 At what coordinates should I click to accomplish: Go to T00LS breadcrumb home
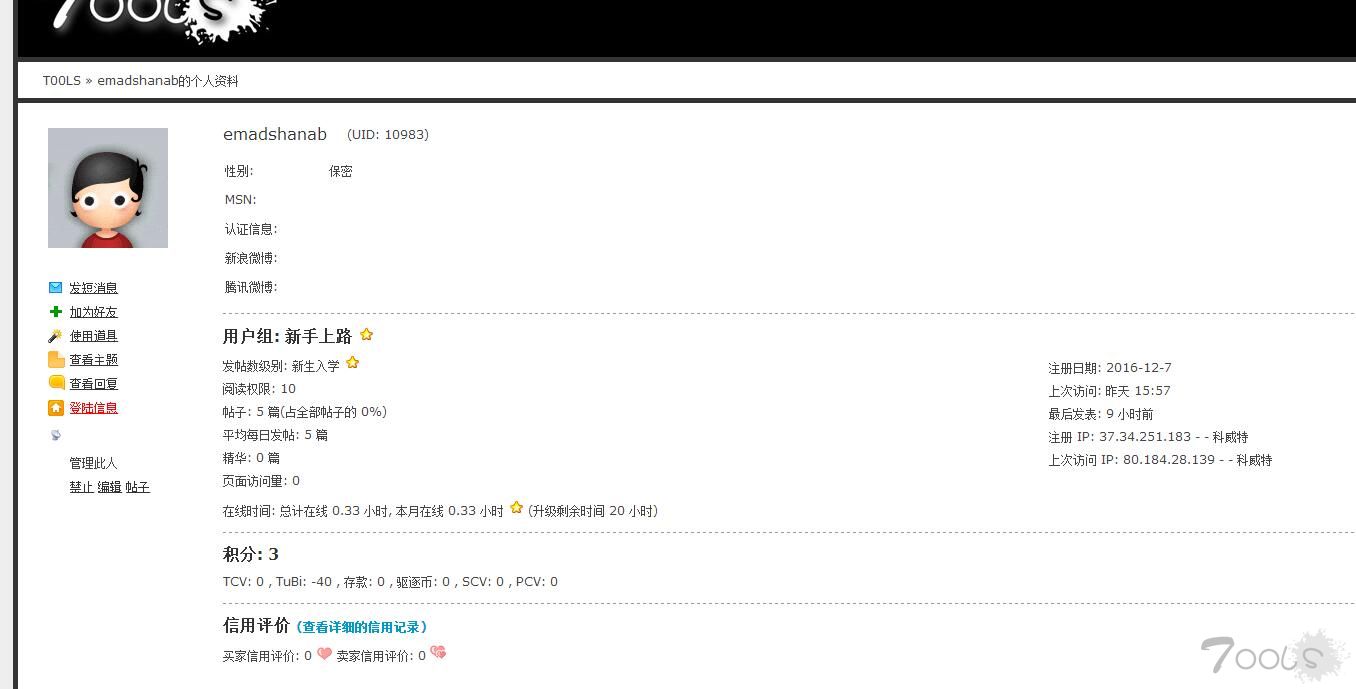click(61, 81)
